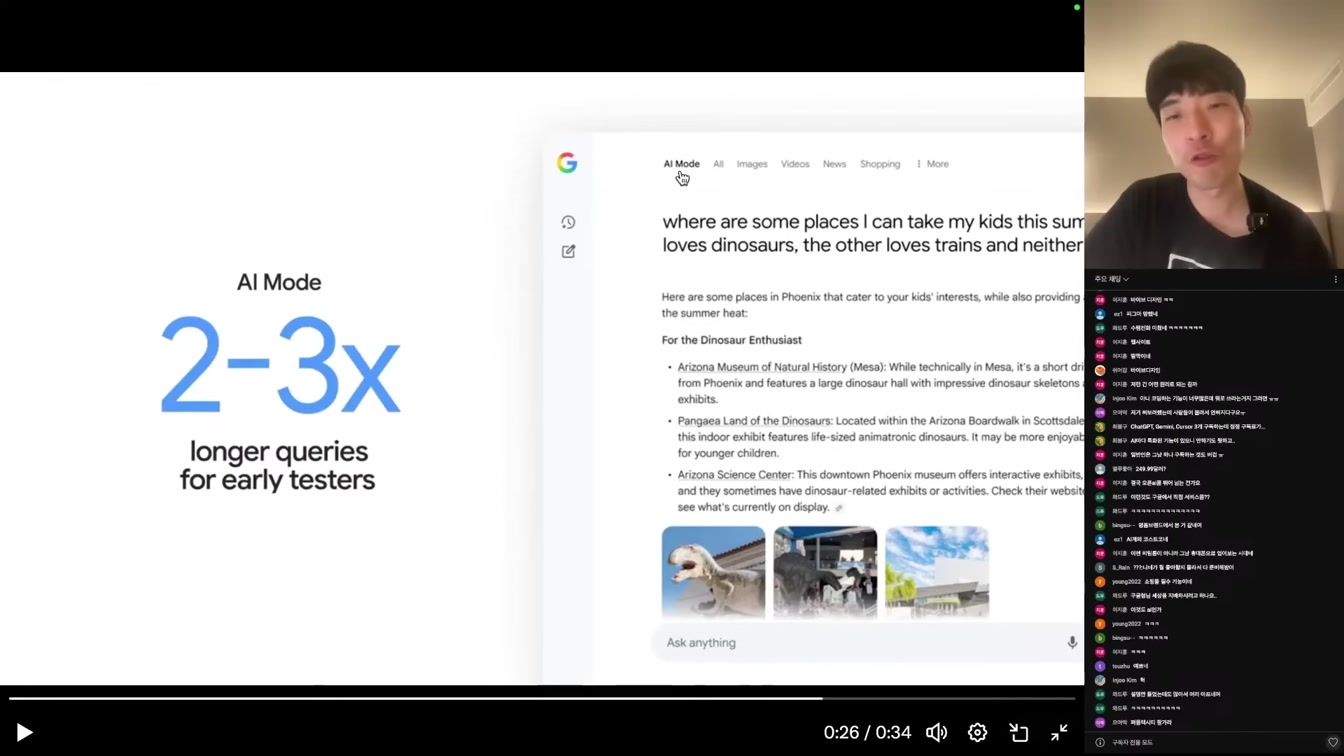Image resolution: width=1344 pixels, height=756 pixels.
Task: Seek along the video progress bar
Action: tap(542, 698)
